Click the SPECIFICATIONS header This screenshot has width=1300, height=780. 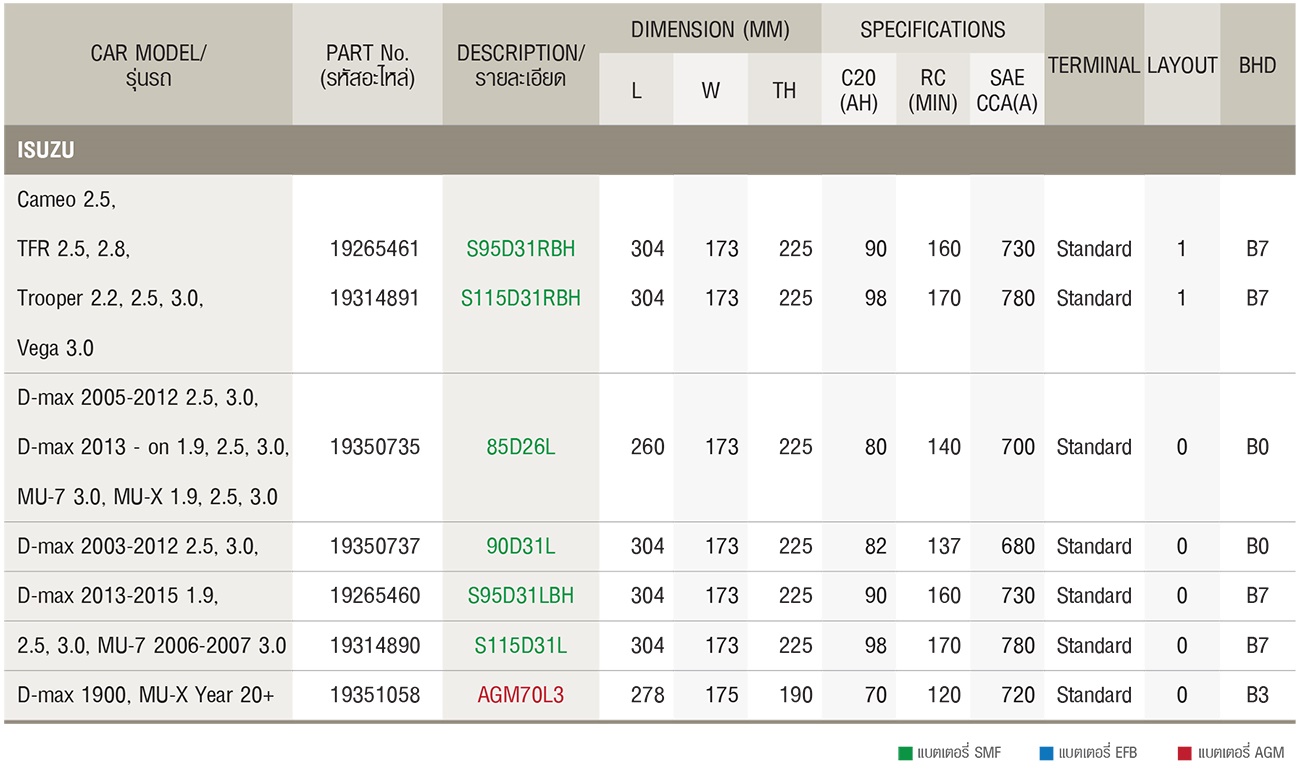933,30
